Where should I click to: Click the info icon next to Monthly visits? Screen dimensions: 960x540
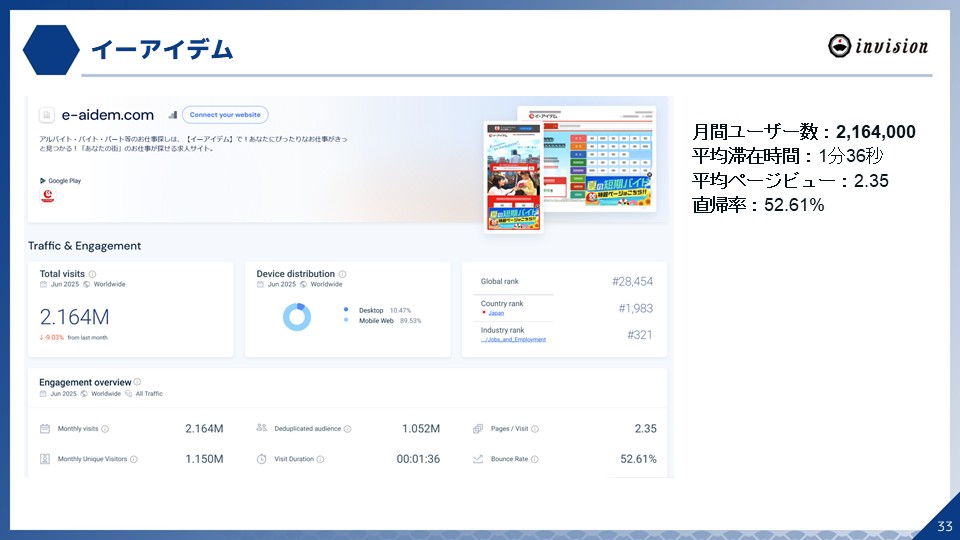pos(105,429)
